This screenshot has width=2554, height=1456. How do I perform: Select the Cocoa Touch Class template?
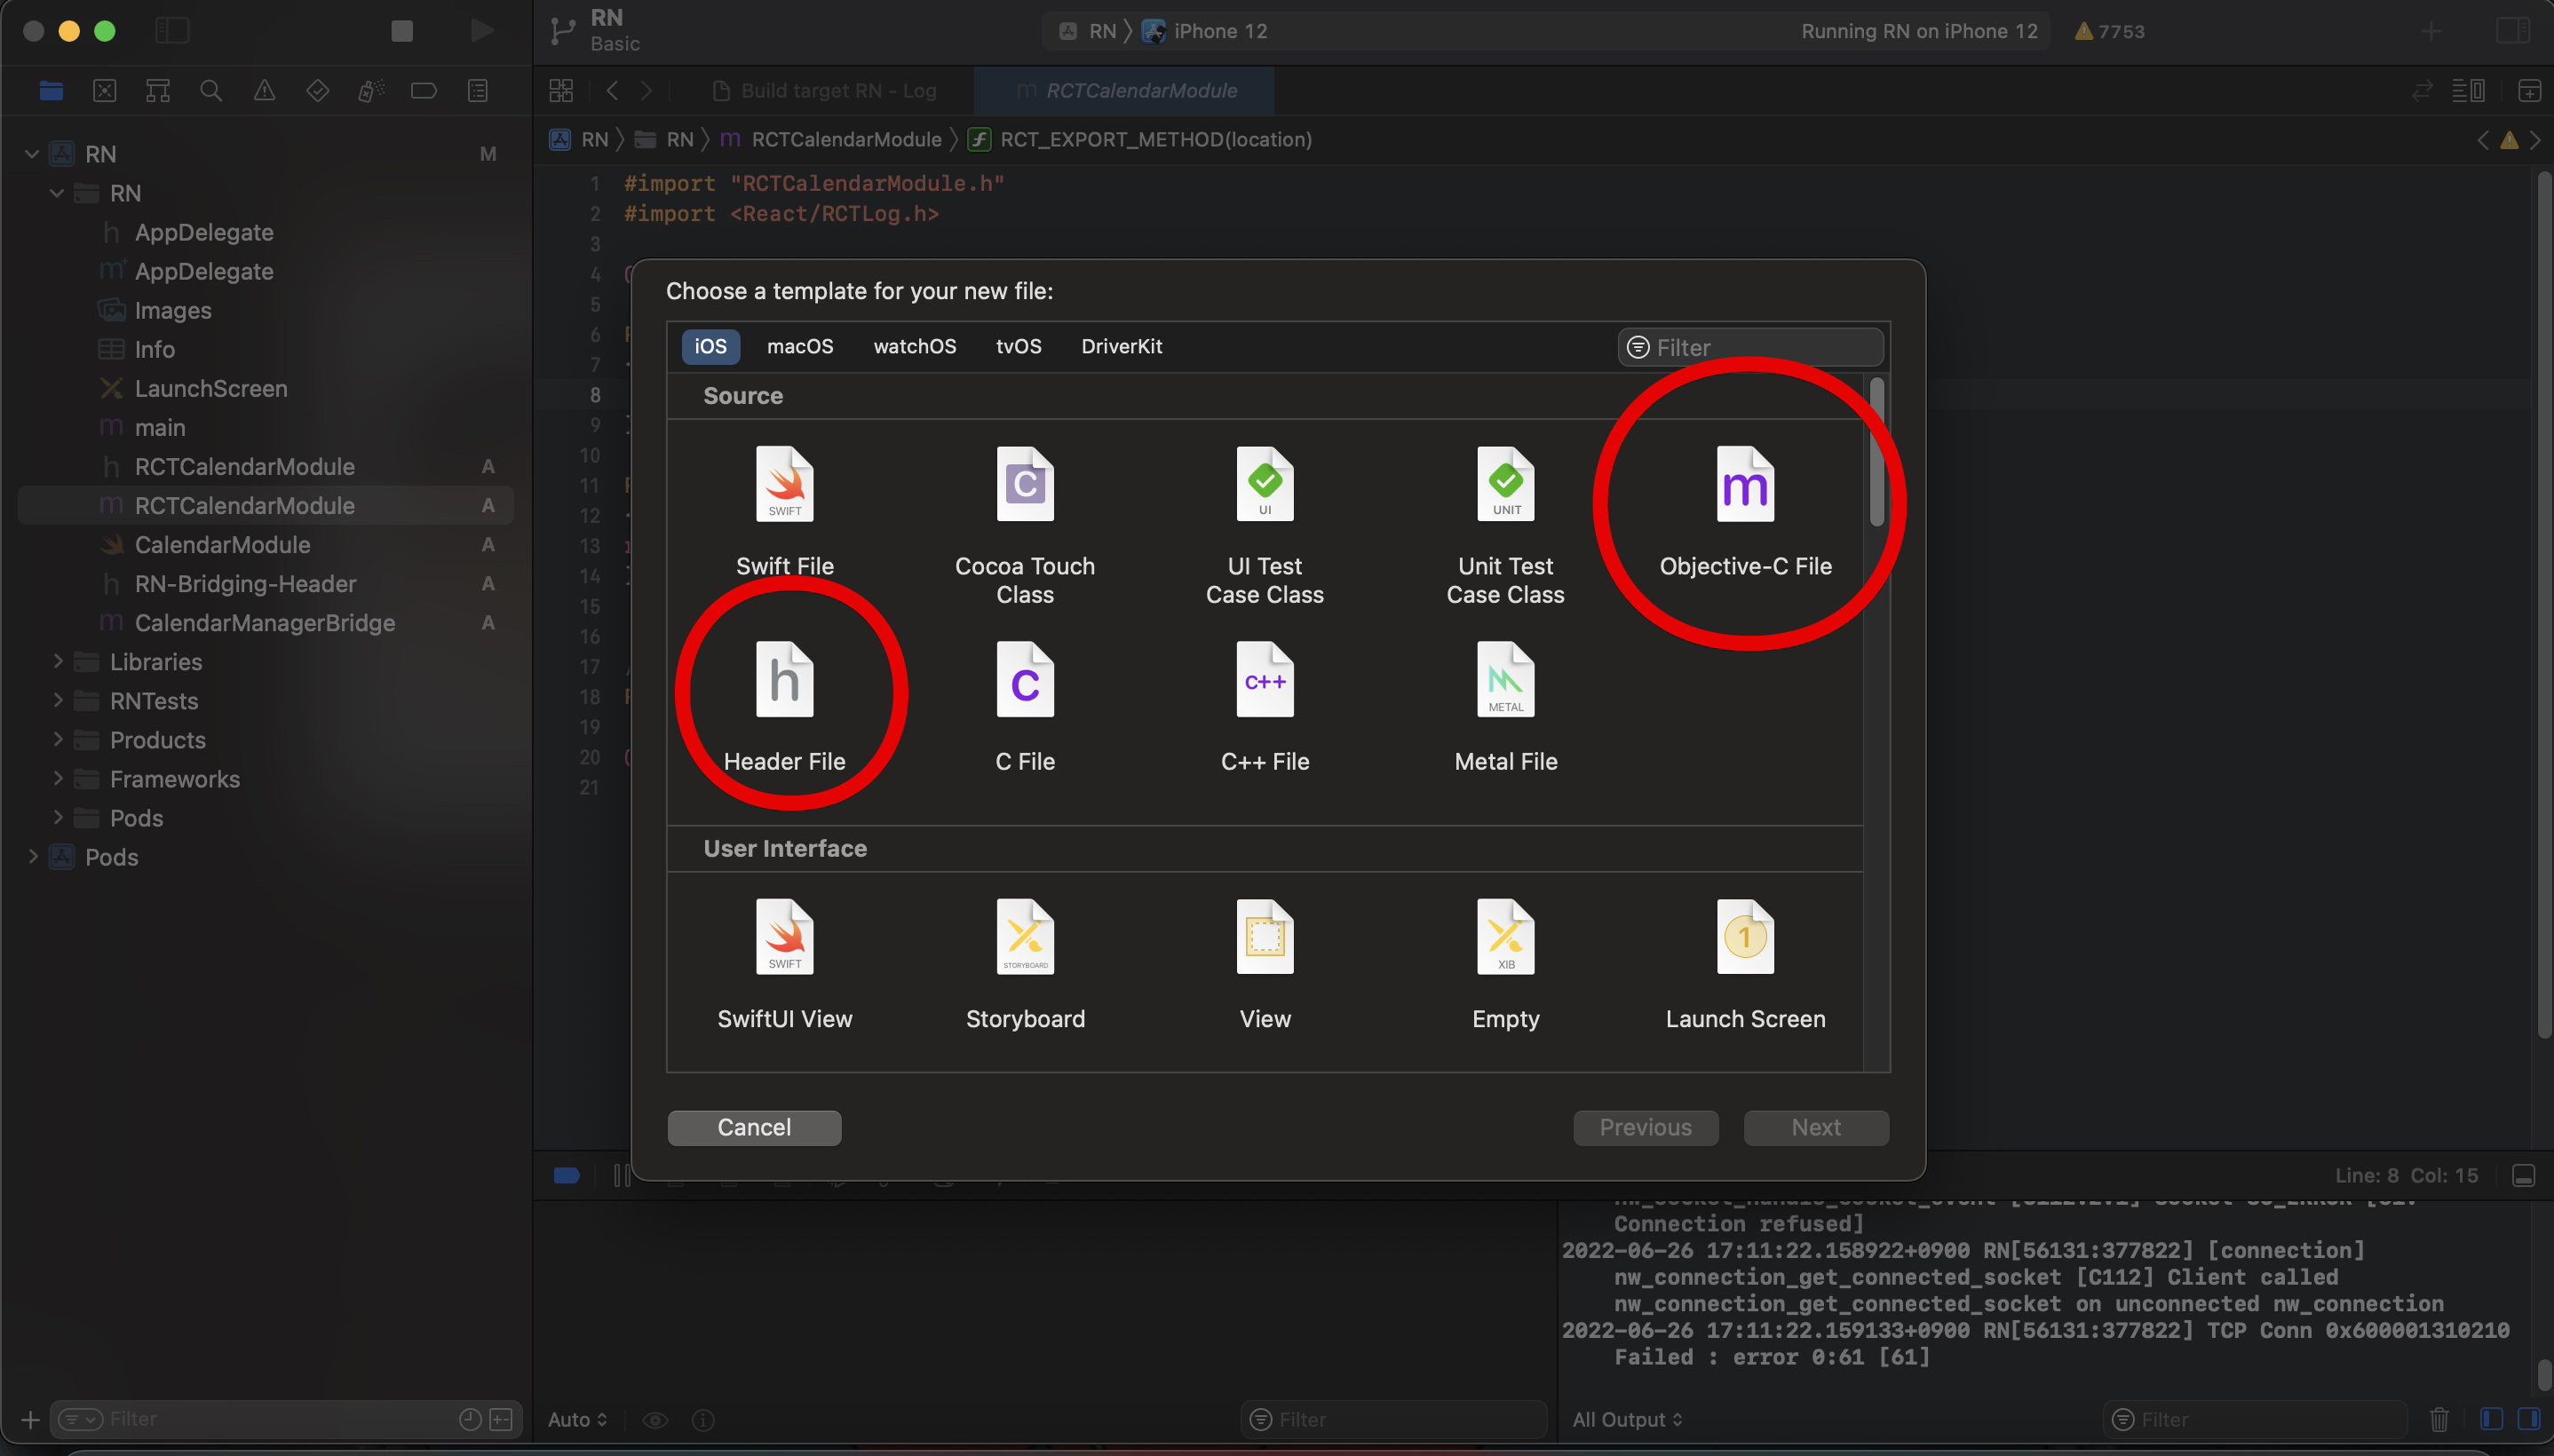1024,485
